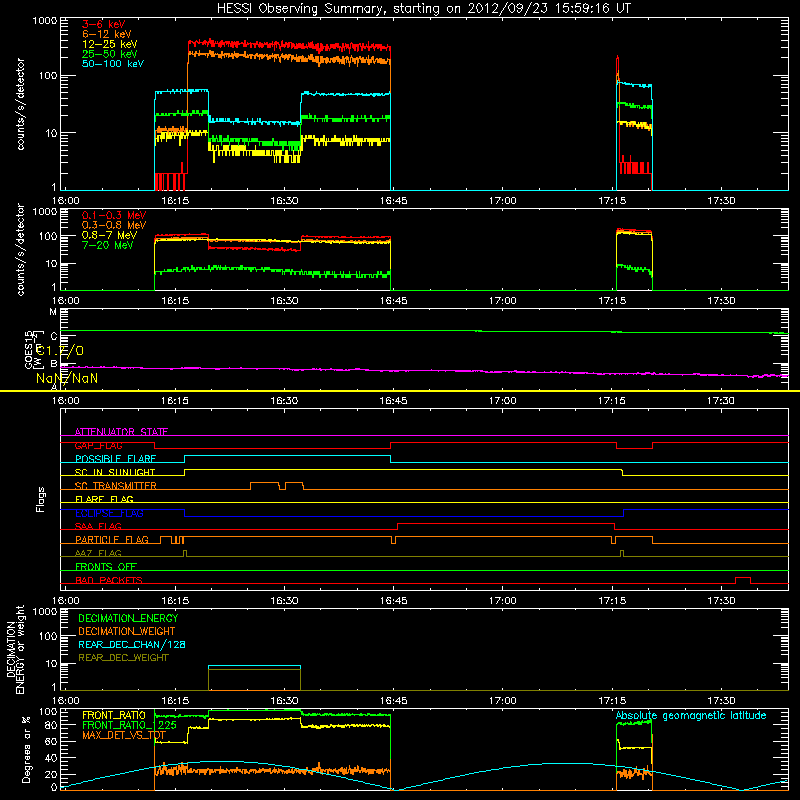Viewport: 800px width, 800px height.
Task: Click the MAX_DET_VS_TOT legend label
Action: coord(124,735)
